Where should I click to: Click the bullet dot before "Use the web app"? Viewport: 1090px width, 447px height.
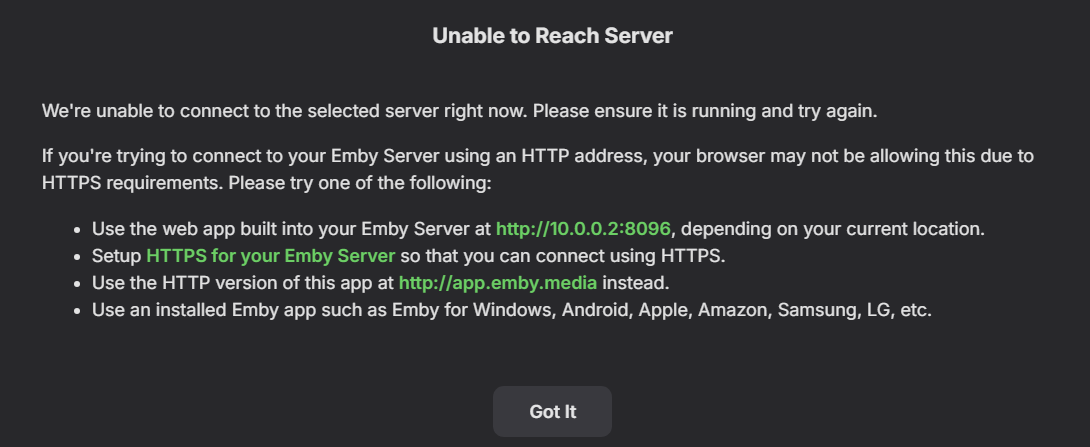(77, 229)
